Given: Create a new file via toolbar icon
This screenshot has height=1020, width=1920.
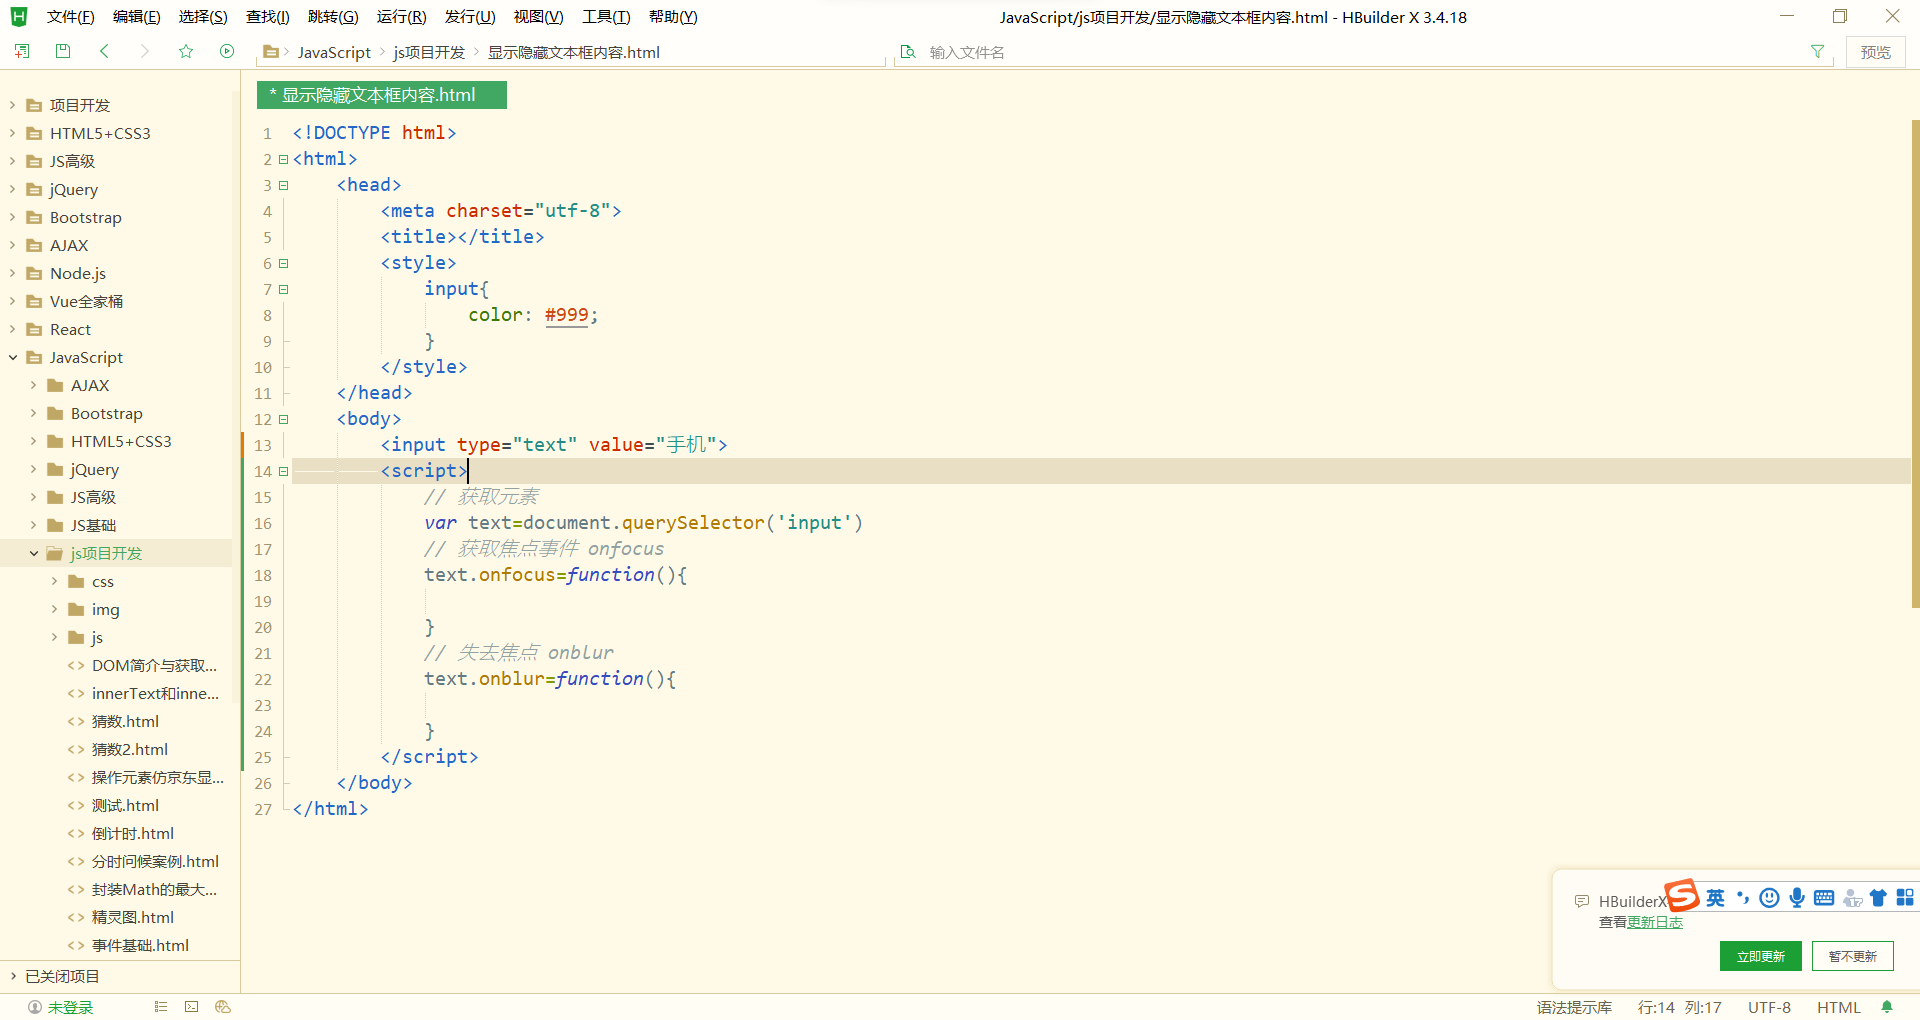Looking at the screenshot, I should [21, 51].
